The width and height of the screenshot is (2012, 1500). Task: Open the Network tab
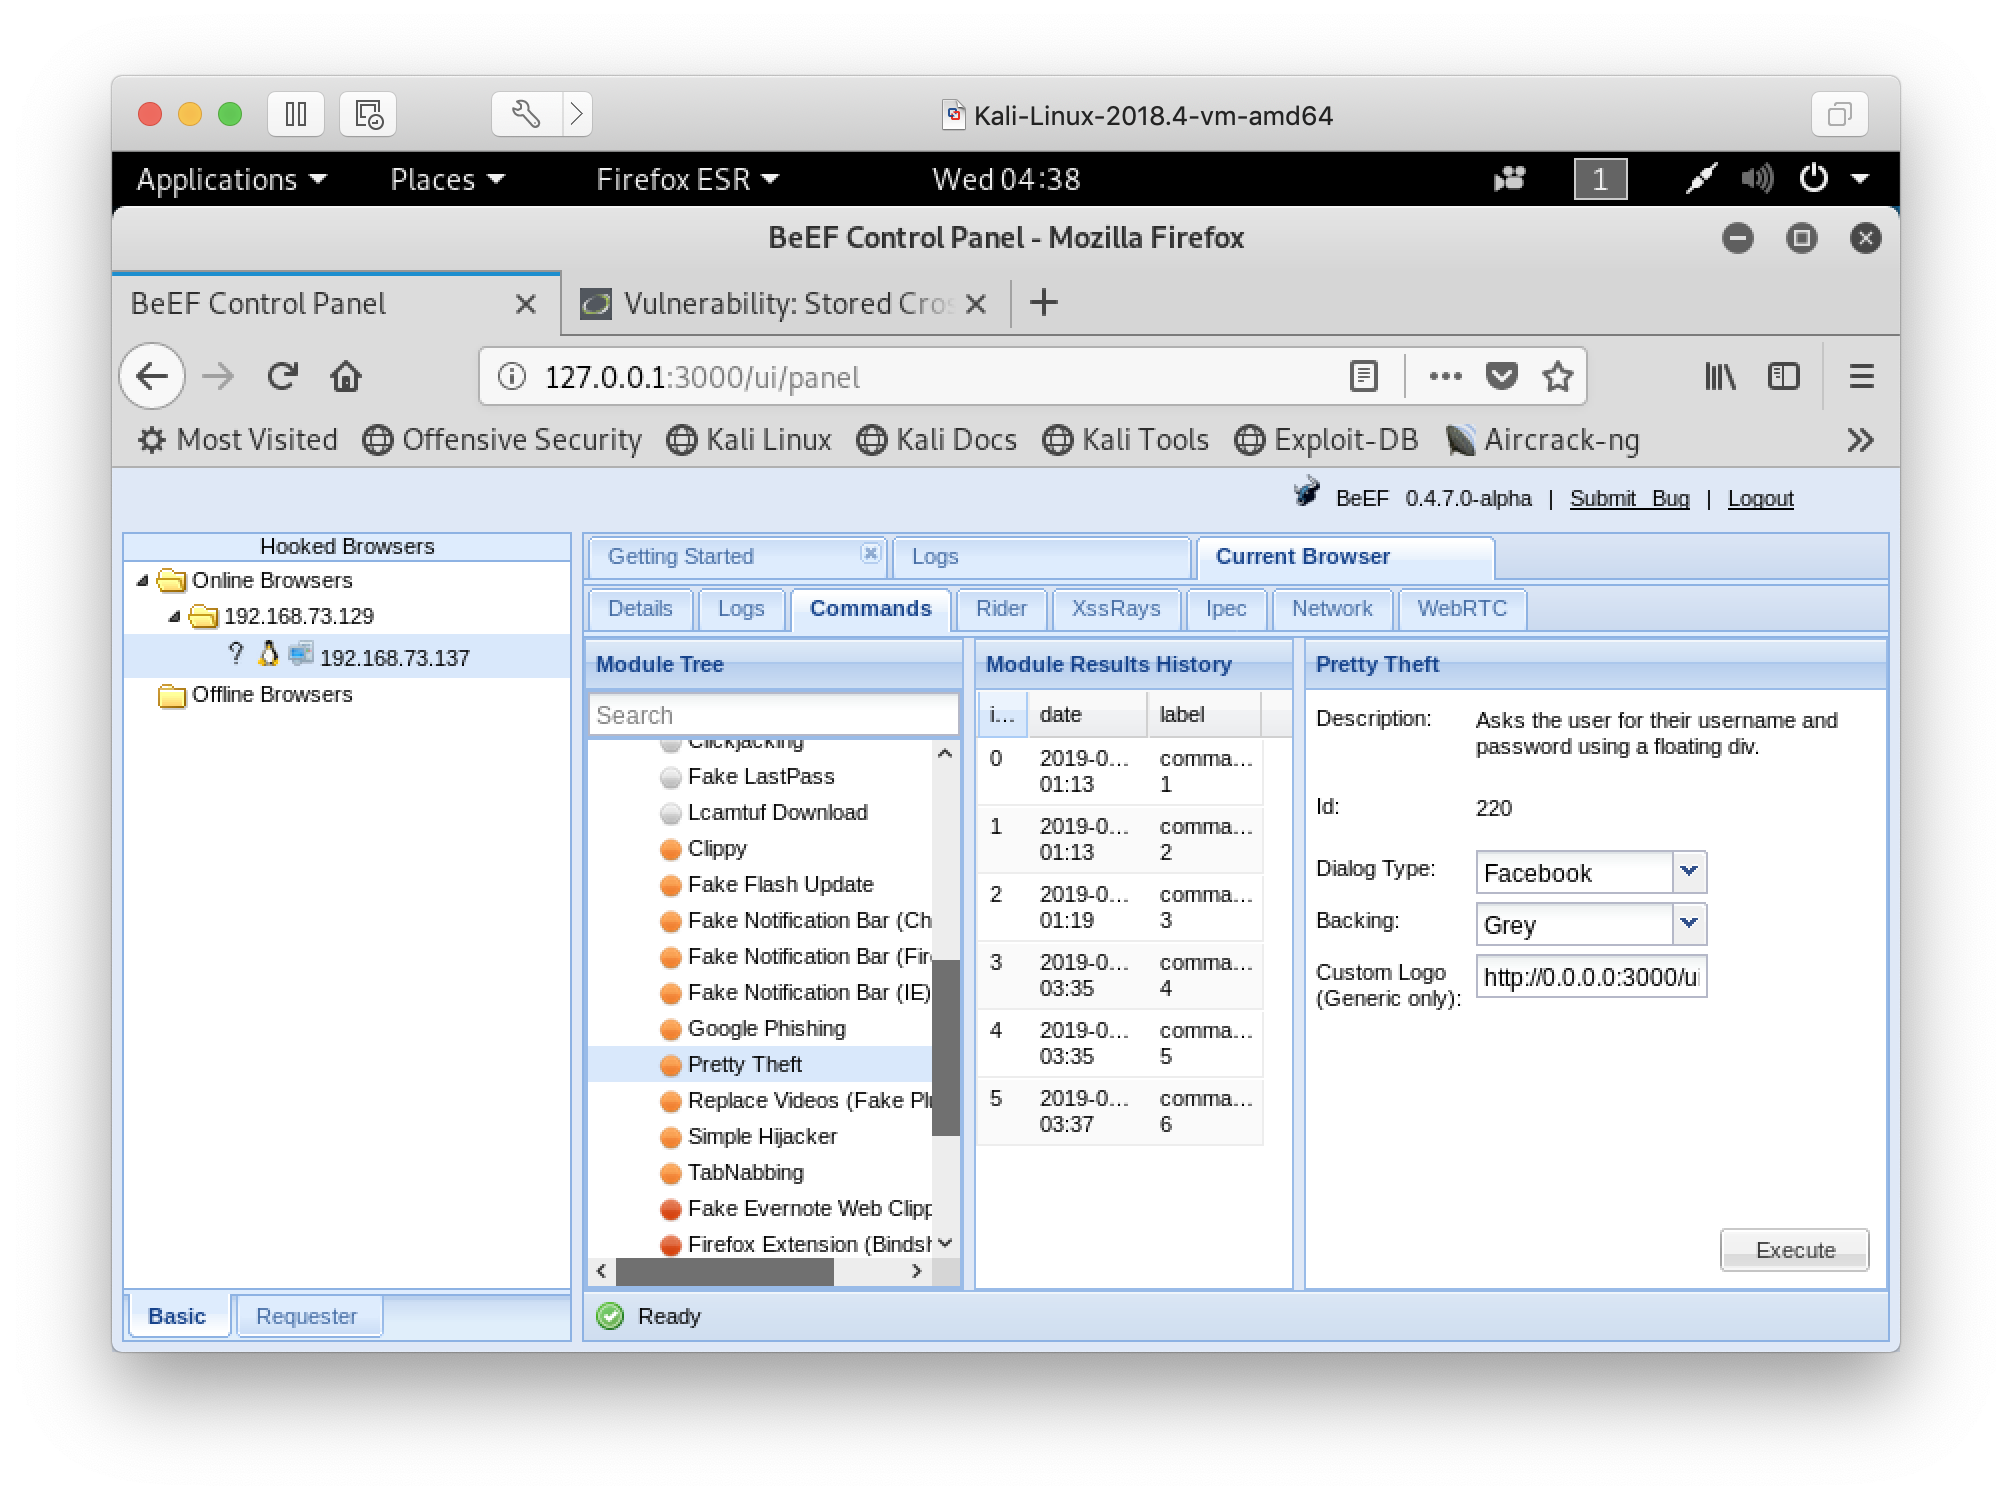(1332, 609)
